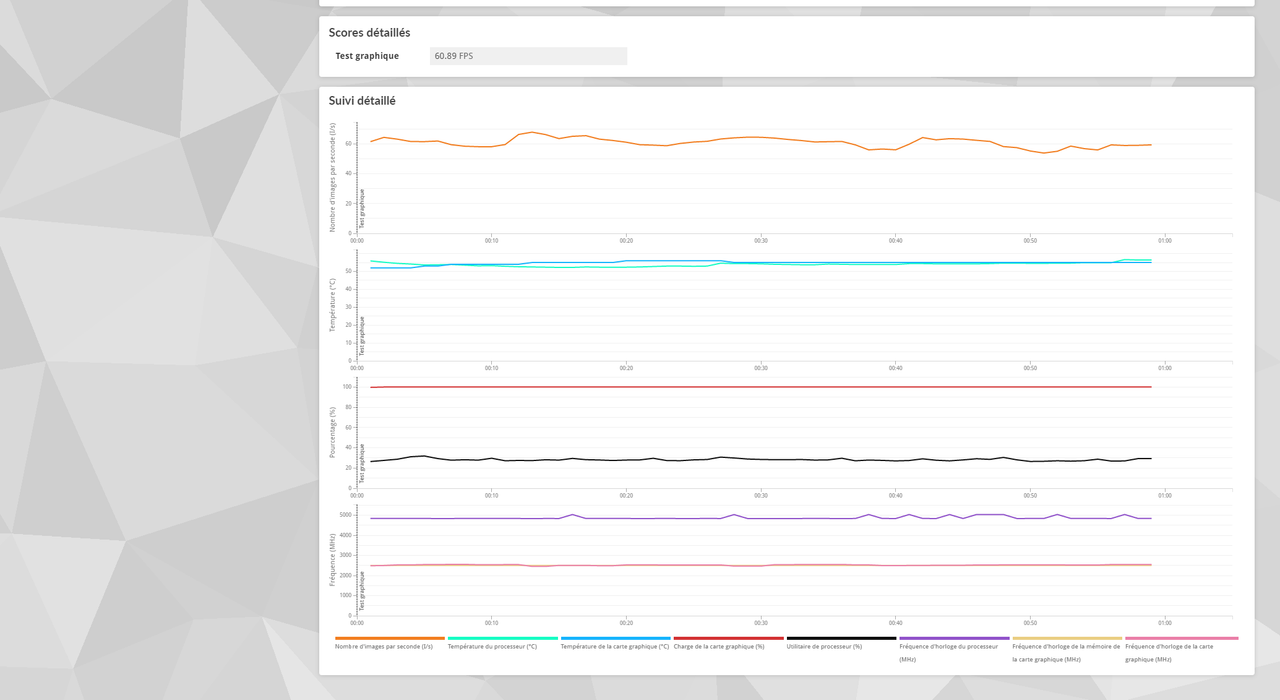Click the black CPU utilization line

point(760,459)
